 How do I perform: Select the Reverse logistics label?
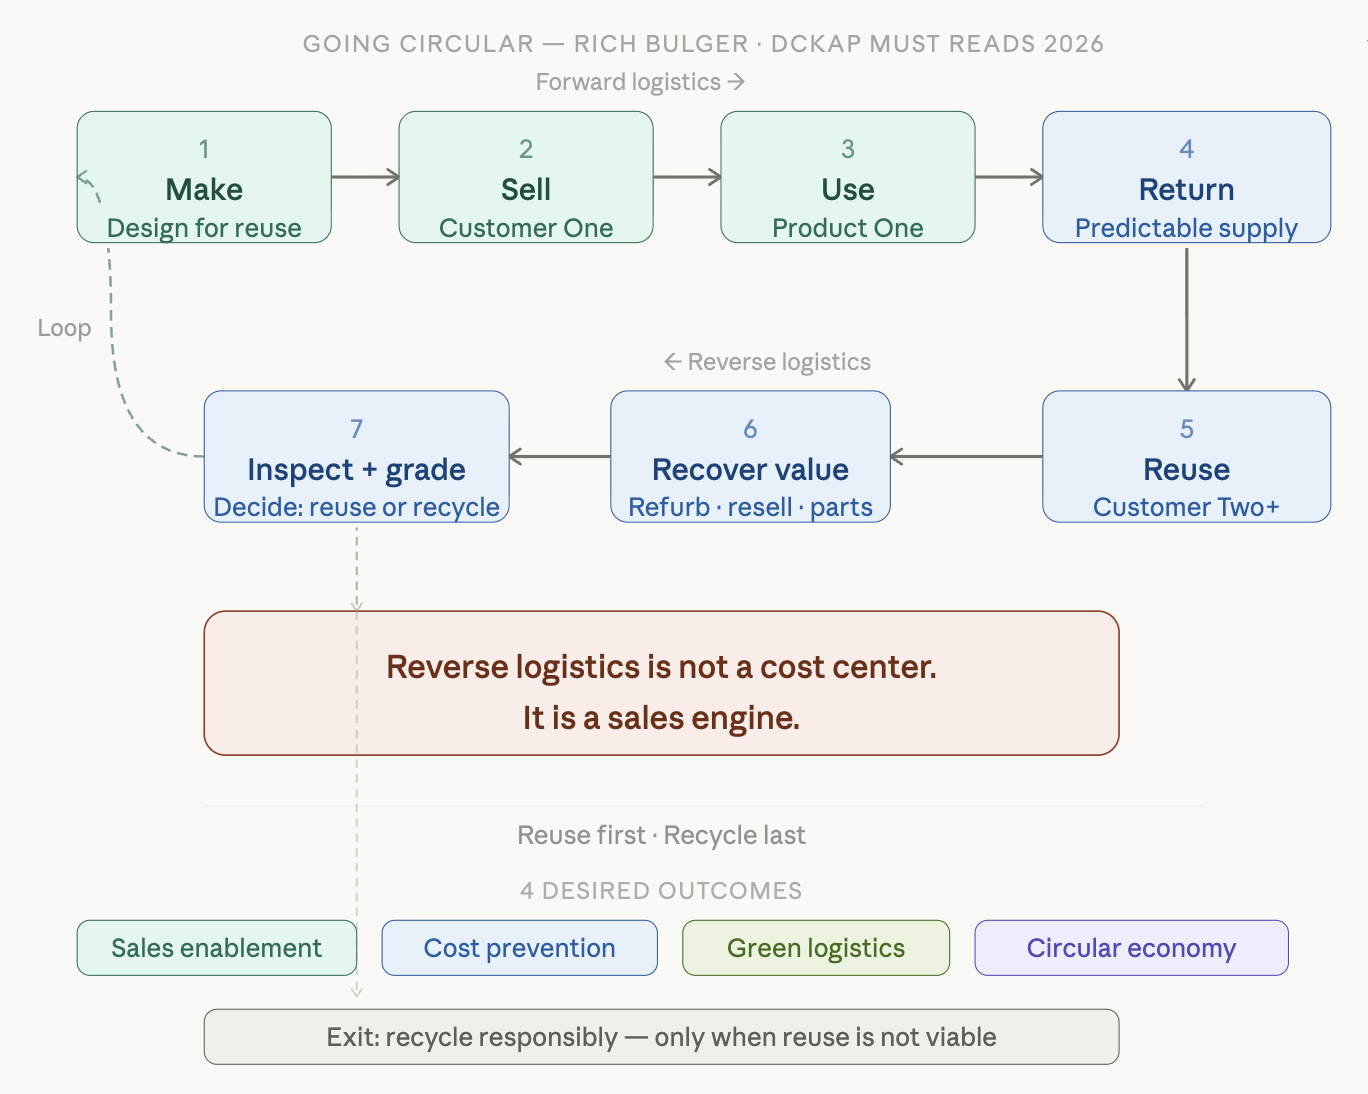tap(767, 361)
